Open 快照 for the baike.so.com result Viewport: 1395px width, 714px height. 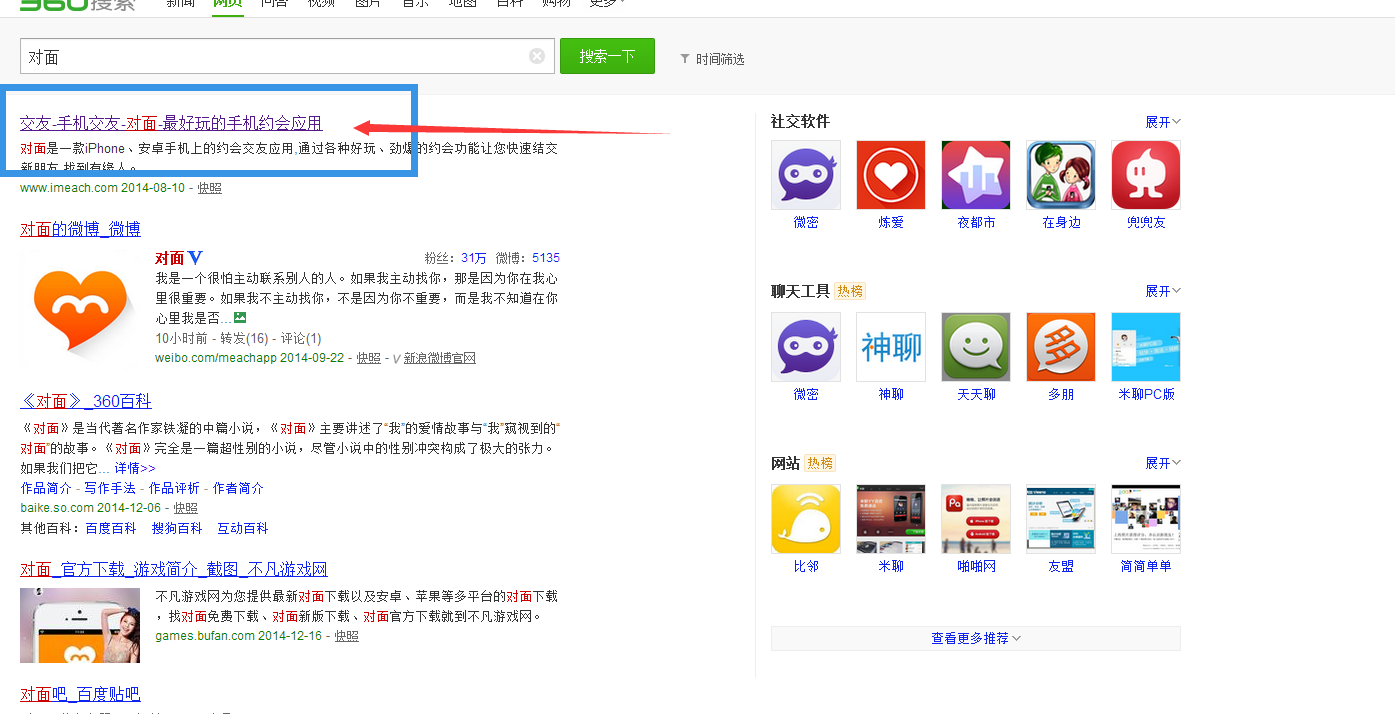tap(185, 508)
